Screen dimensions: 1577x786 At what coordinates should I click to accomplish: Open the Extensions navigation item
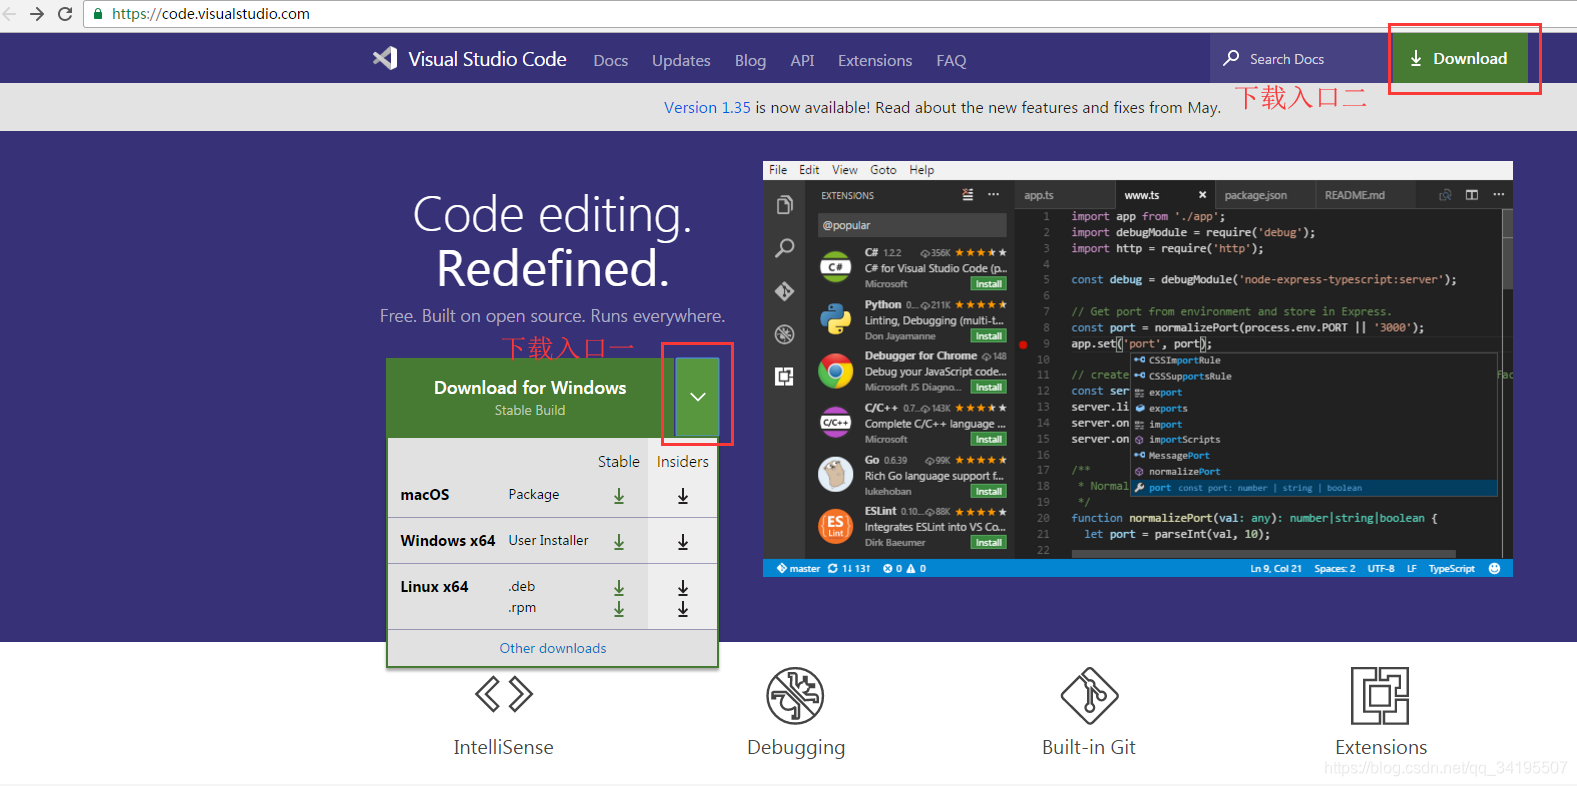click(875, 60)
